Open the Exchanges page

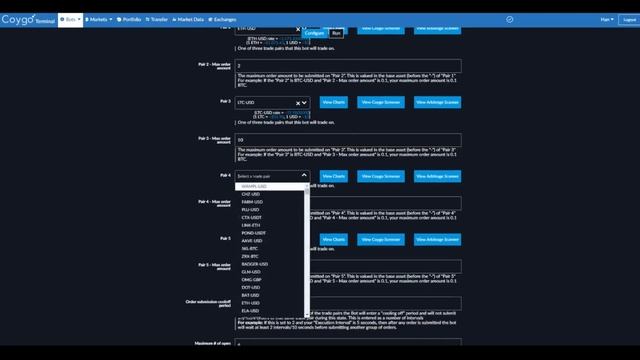[x=222, y=20]
